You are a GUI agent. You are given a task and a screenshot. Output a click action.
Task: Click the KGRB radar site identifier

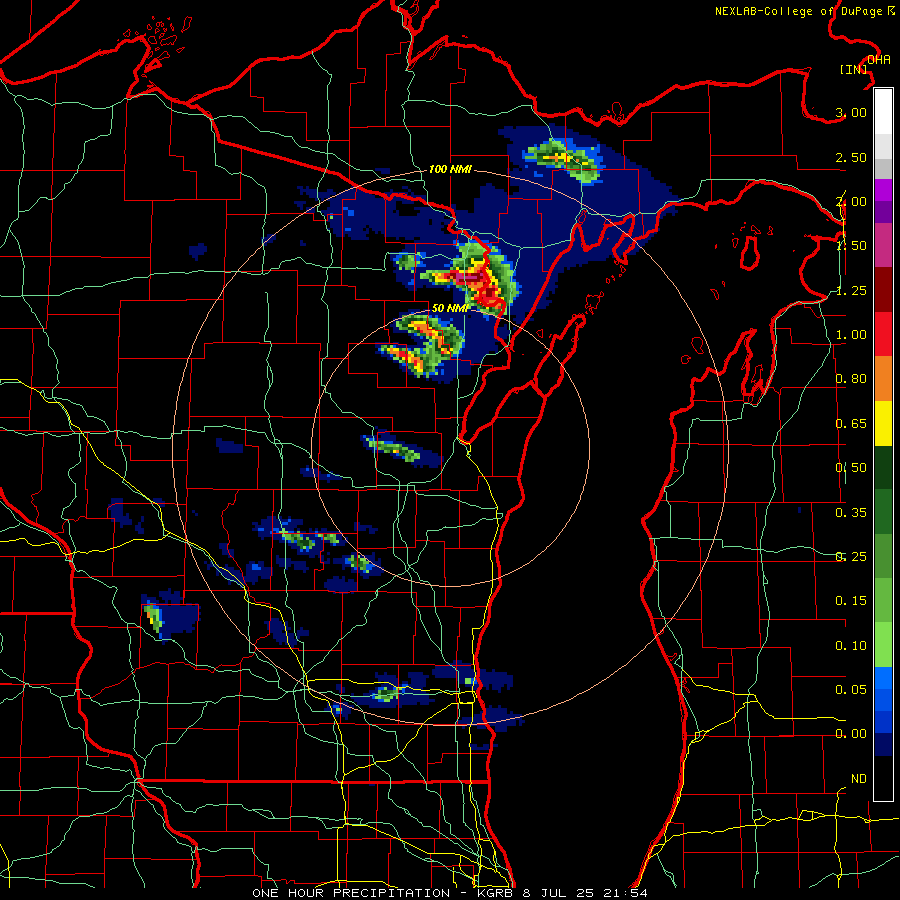pyautogui.click(x=496, y=893)
